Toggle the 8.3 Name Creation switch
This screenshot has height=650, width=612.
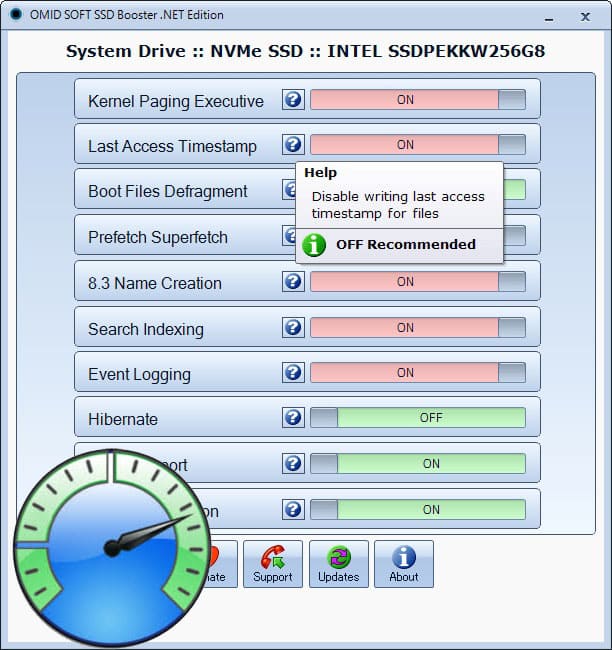418,281
